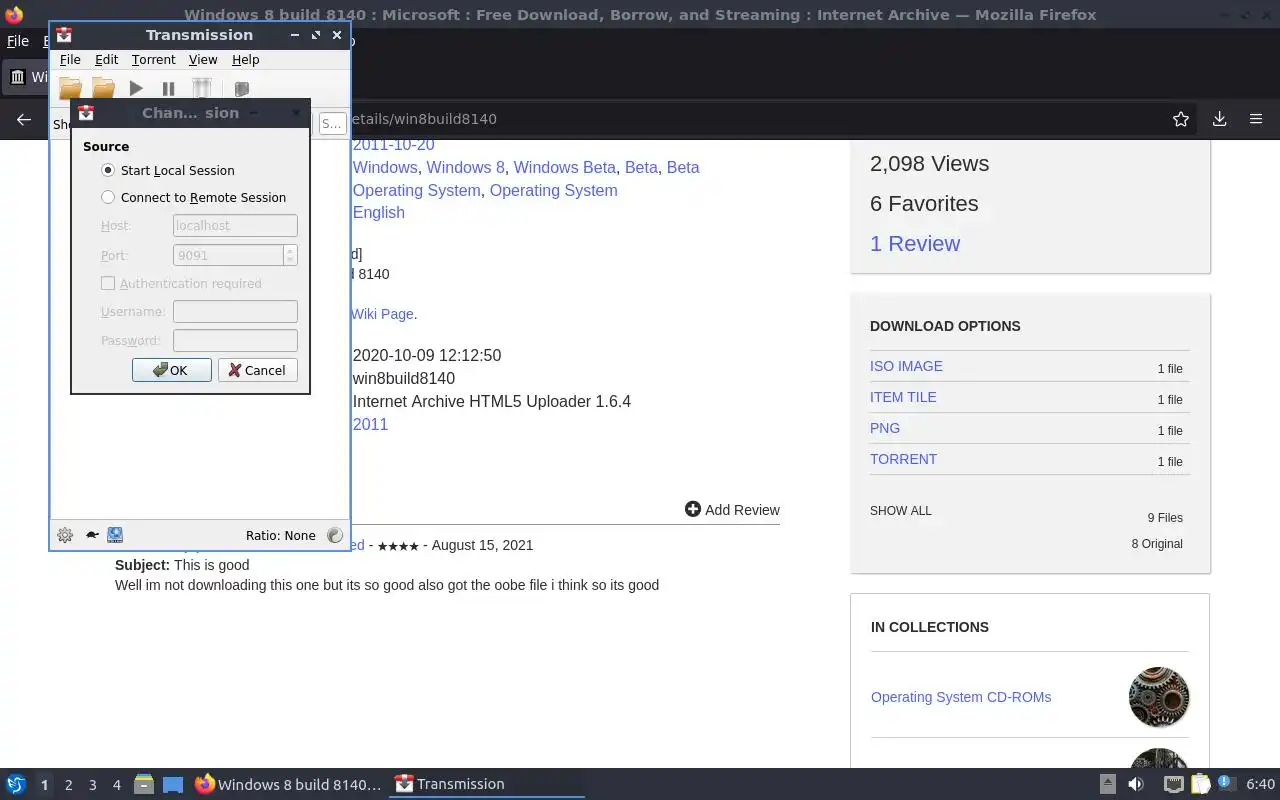Click the ratio statistics icon beside Ratio: None

[x=335, y=535]
